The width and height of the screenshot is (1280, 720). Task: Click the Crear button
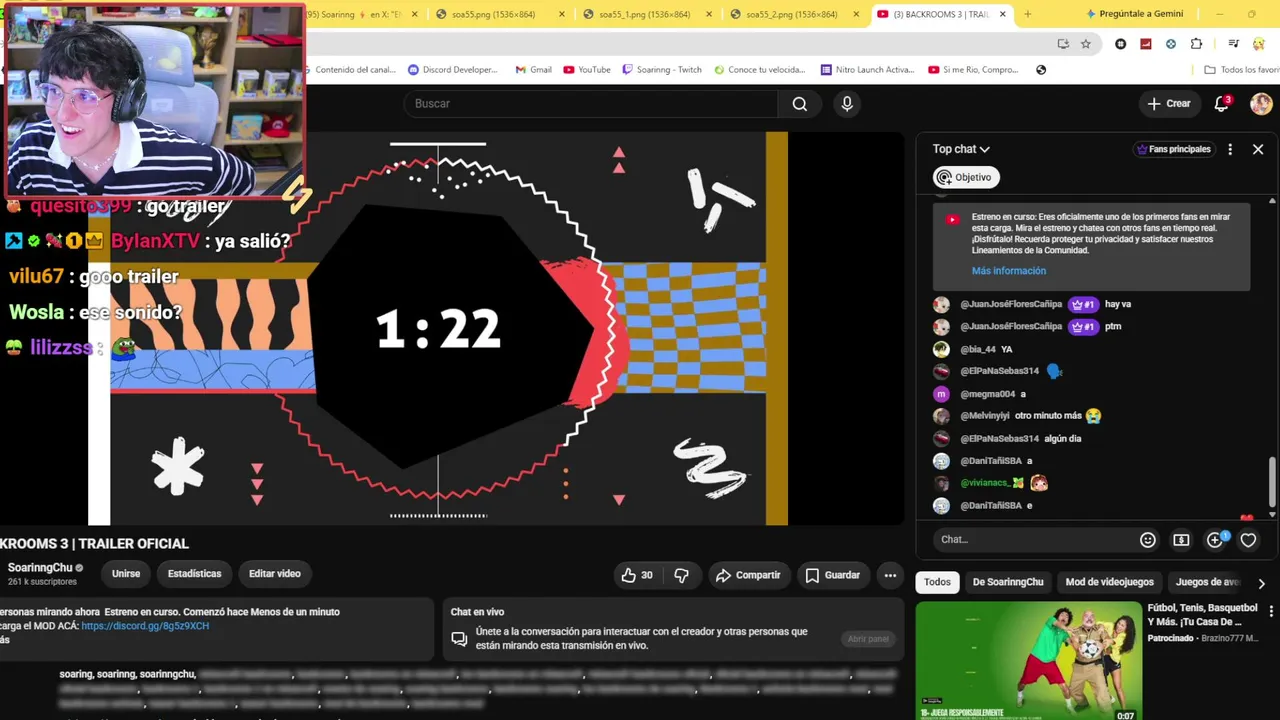click(1169, 104)
